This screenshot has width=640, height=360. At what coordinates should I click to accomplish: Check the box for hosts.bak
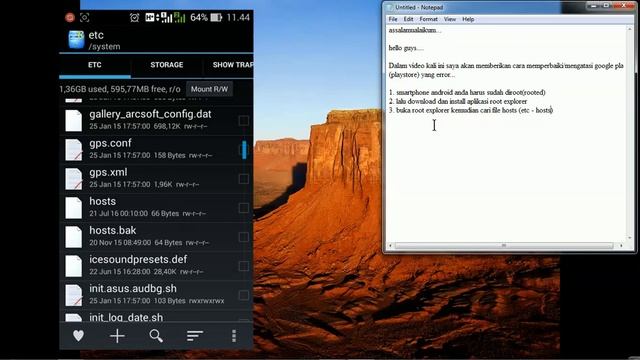pos(244,237)
